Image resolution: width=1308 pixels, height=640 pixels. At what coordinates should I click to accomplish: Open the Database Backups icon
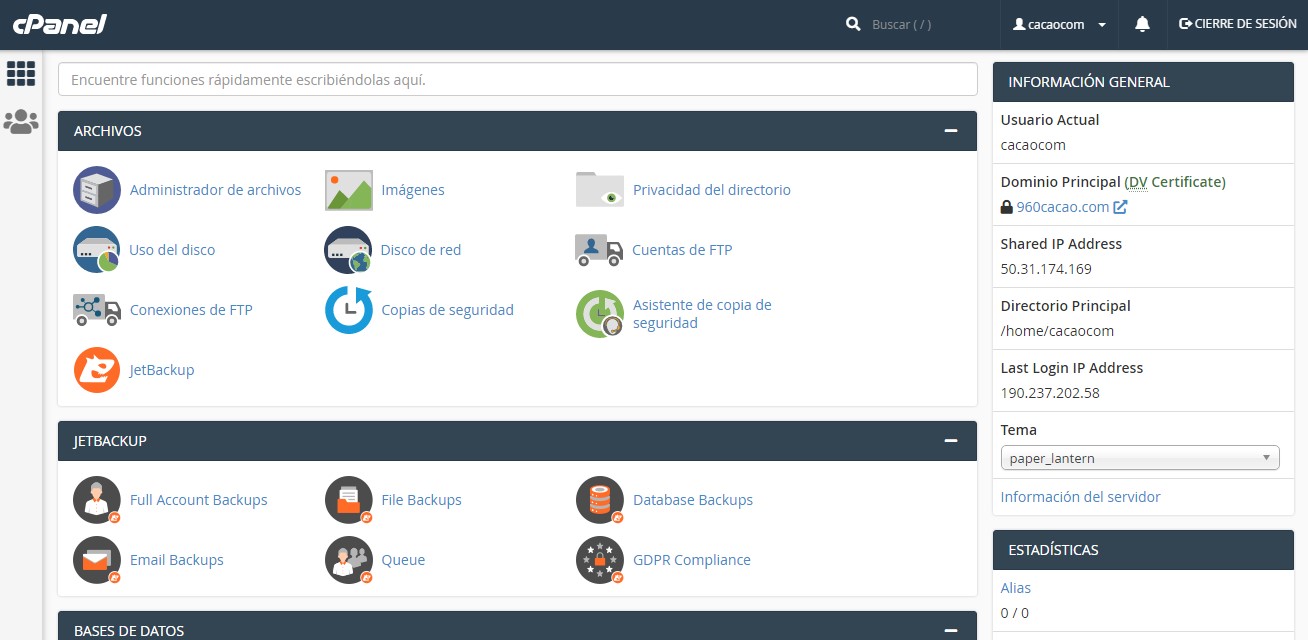(x=600, y=500)
